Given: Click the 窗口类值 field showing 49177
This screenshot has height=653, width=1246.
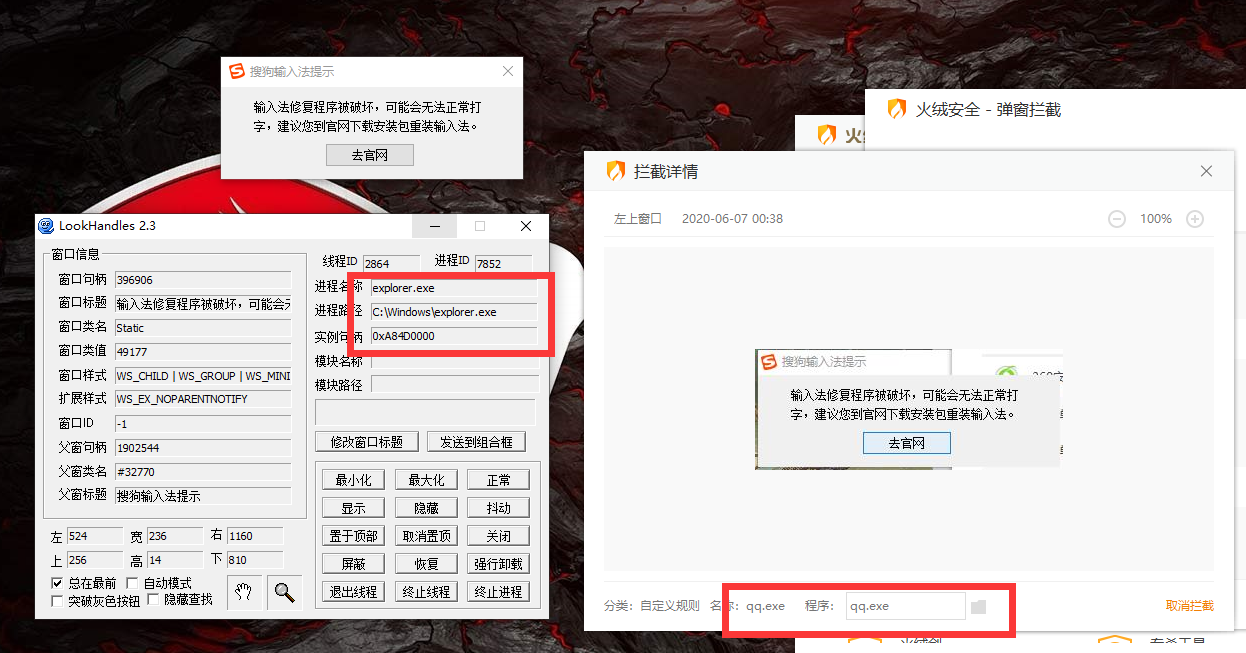Looking at the screenshot, I should coord(203,352).
